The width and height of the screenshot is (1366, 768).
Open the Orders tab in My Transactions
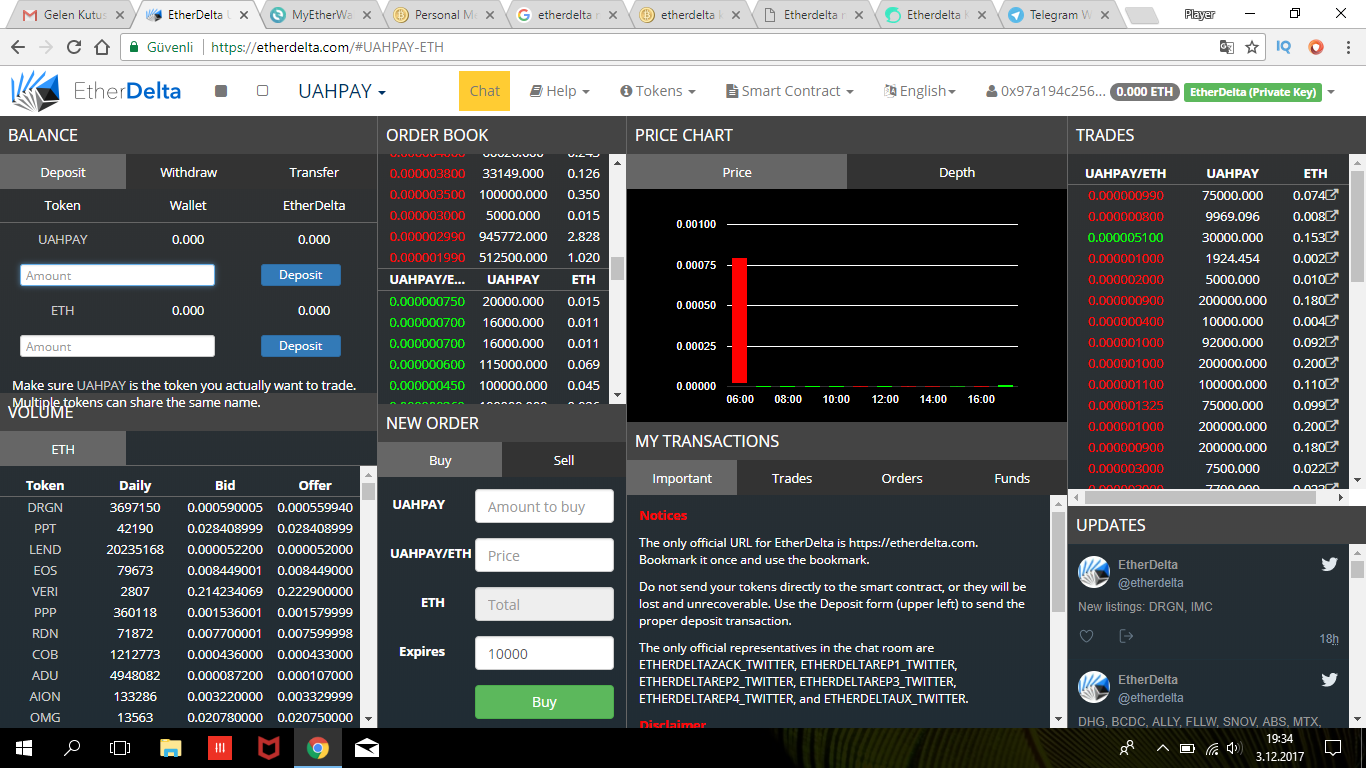pyautogui.click(x=902, y=478)
